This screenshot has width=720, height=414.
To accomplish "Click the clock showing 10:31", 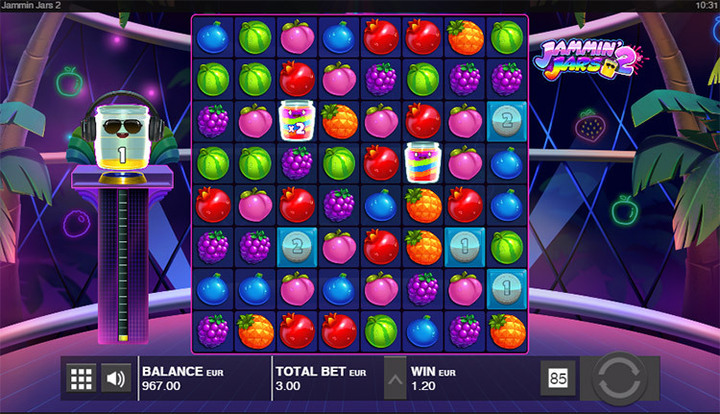I will [707, 6].
